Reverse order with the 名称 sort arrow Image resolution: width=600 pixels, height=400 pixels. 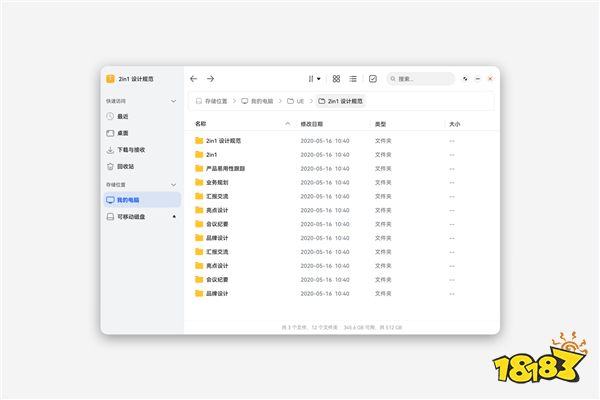pos(288,124)
